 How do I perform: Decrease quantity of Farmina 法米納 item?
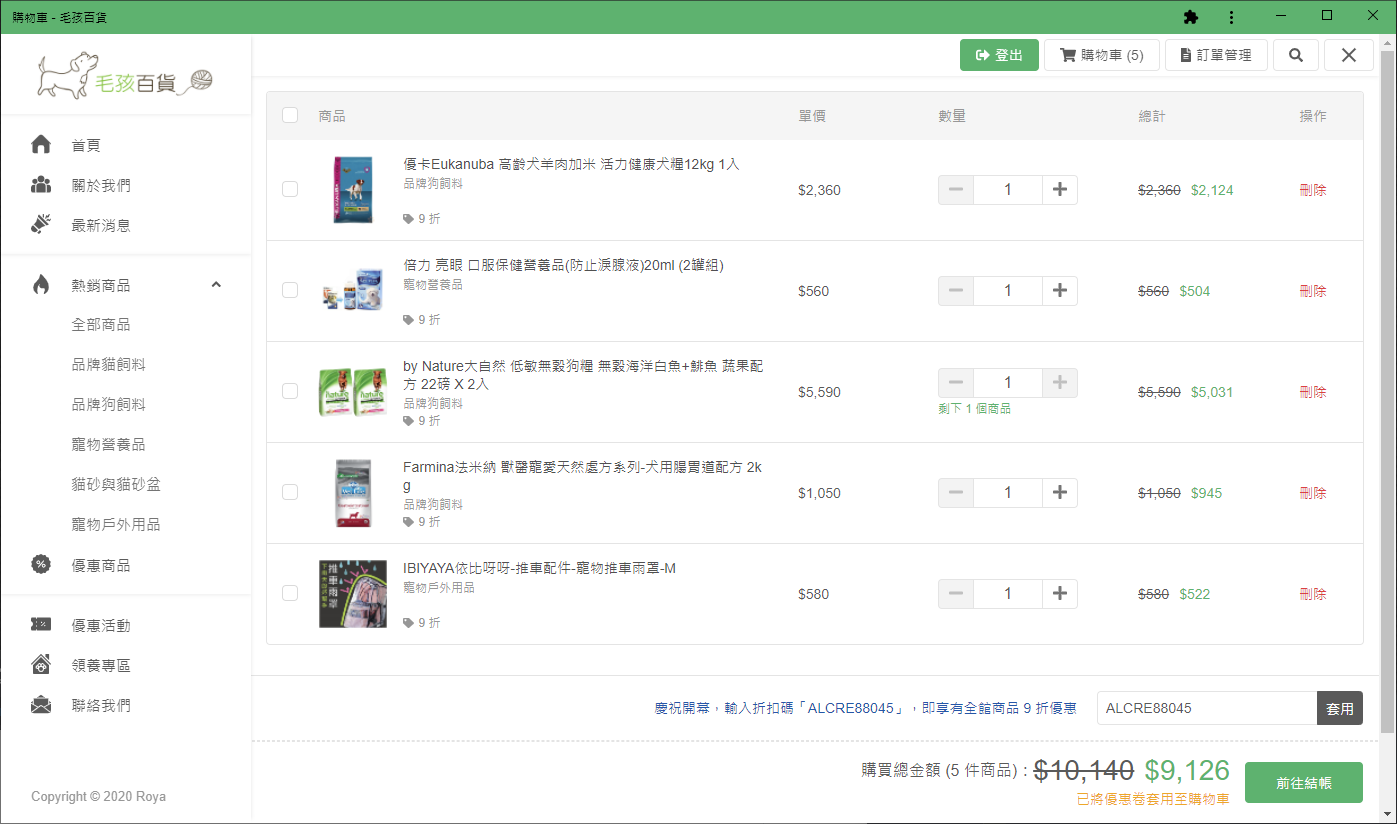point(956,493)
